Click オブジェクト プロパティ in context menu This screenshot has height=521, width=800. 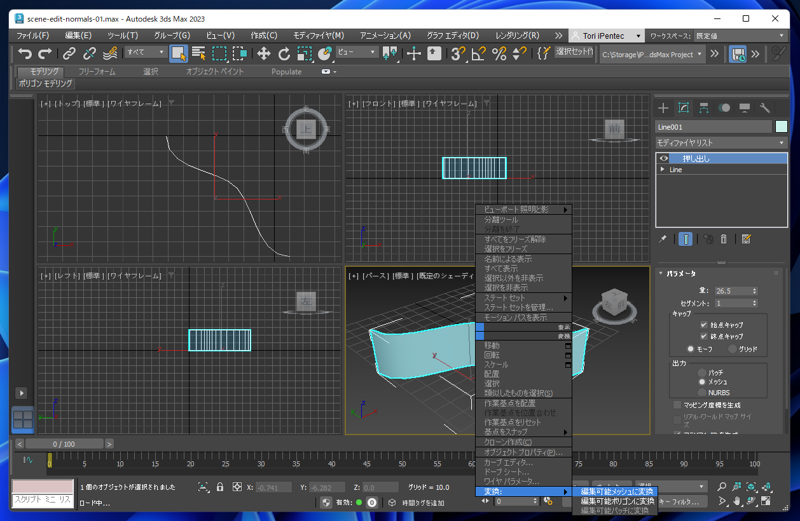coord(523,452)
